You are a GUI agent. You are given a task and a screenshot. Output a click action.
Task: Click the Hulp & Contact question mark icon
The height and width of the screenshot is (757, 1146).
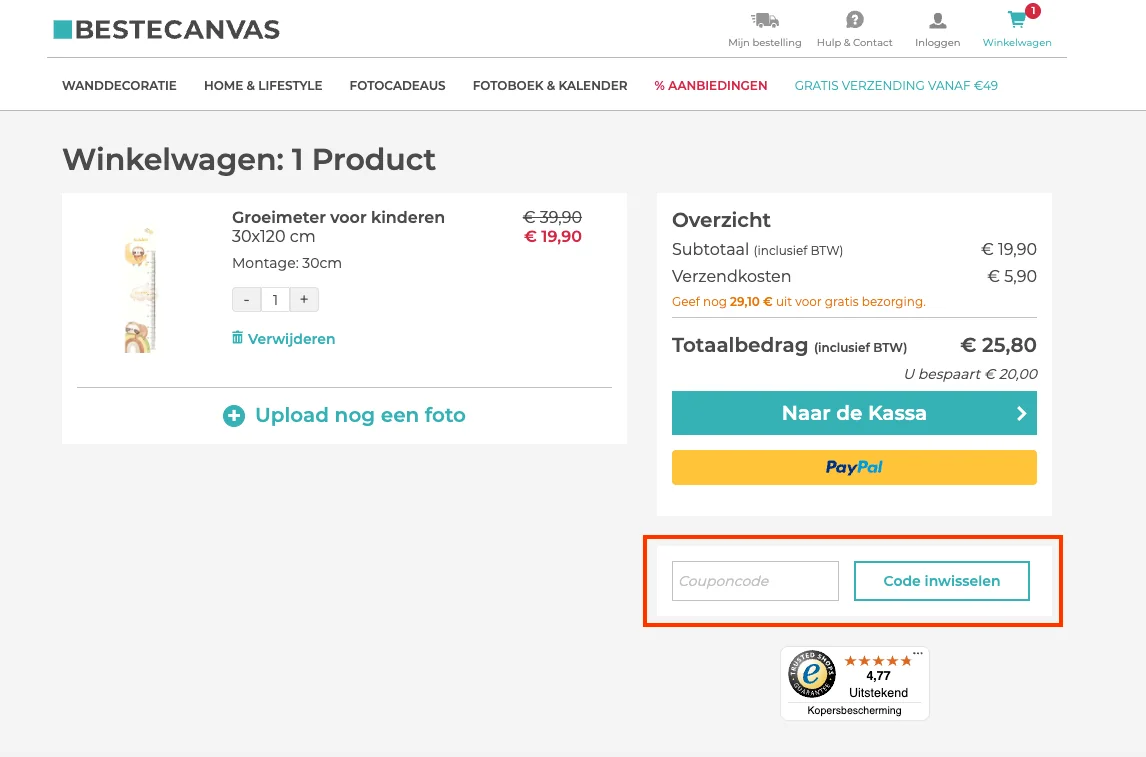point(854,18)
